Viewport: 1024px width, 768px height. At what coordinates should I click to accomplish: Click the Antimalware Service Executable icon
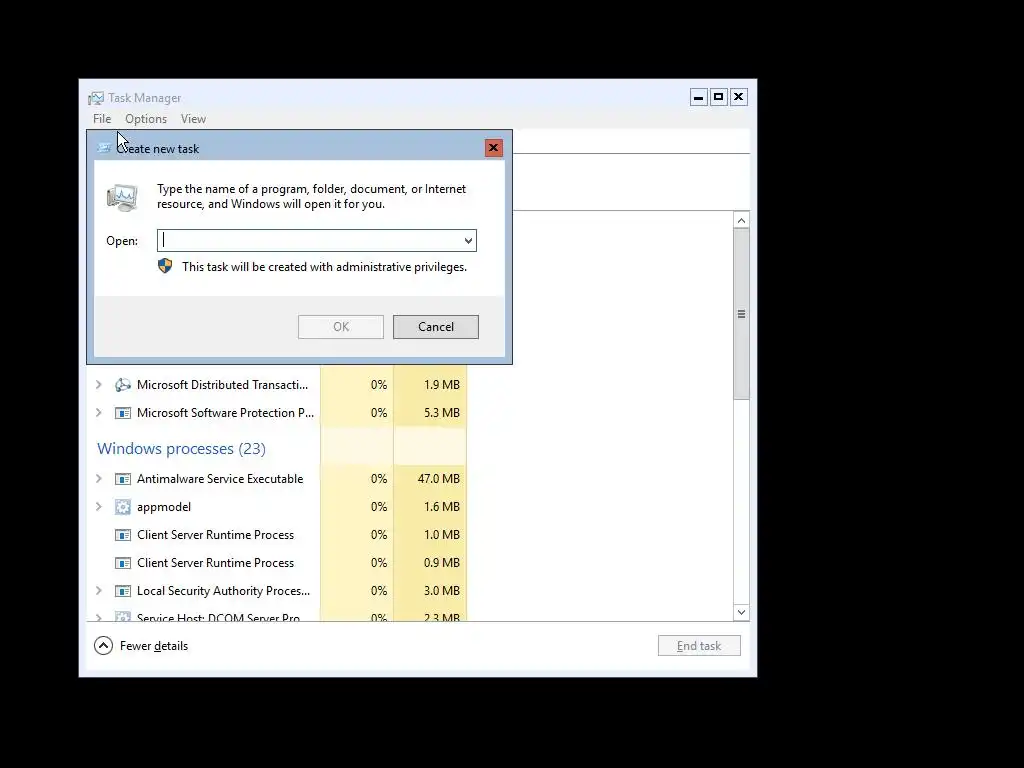coord(123,479)
